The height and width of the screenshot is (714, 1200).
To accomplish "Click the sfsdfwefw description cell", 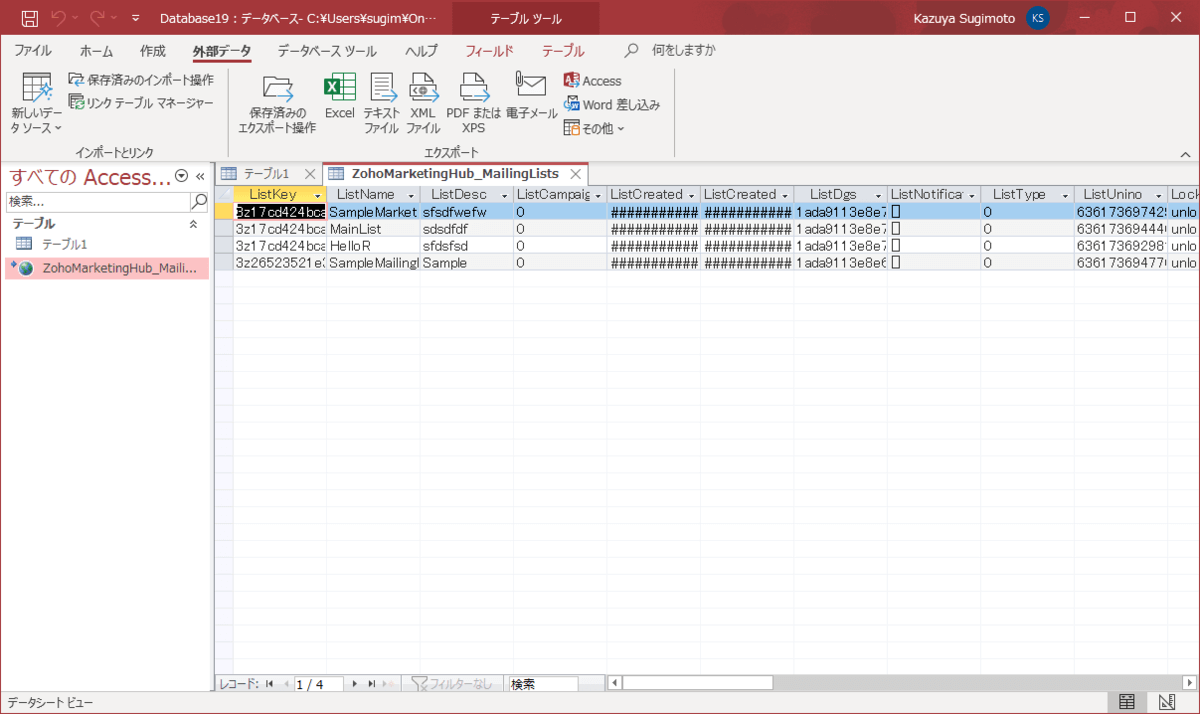I will pyautogui.click(x=466, y=212).
